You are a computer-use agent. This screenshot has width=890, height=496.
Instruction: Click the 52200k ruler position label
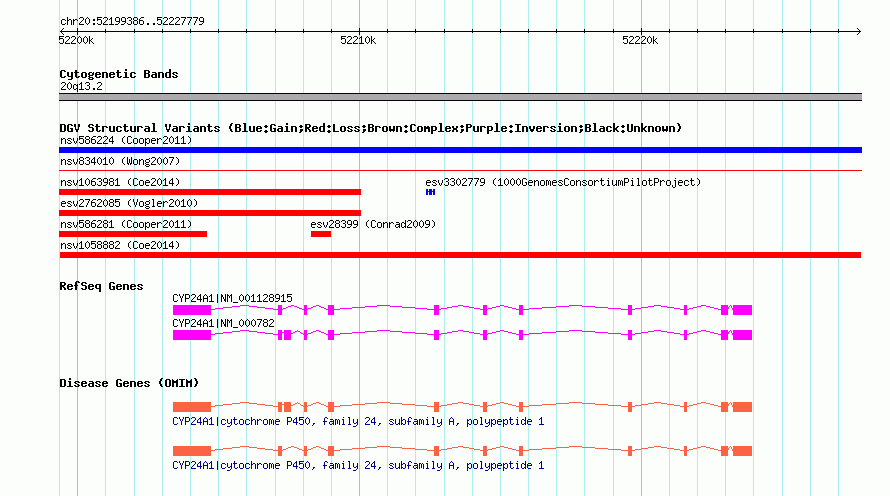pos(76,40)
